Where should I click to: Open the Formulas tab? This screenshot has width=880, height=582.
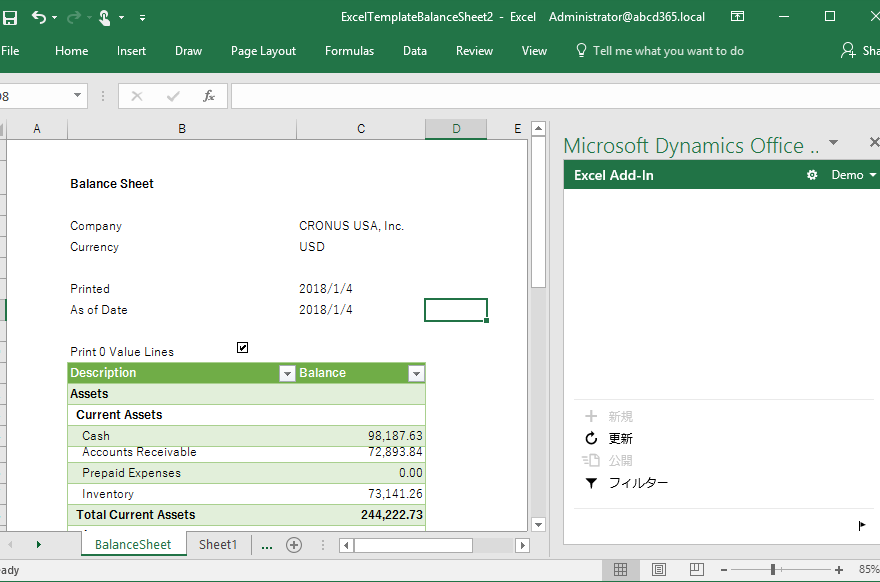[349, 51]
